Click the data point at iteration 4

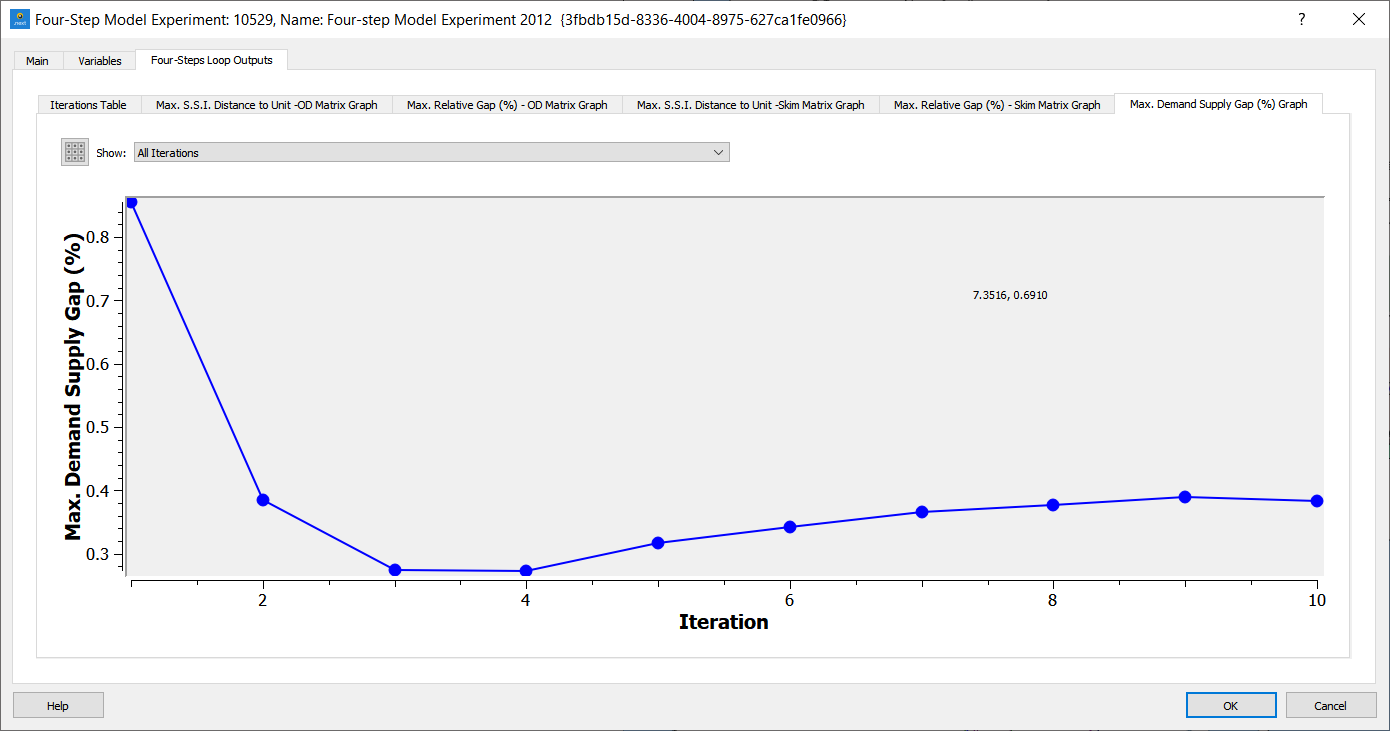coord(526,571)
